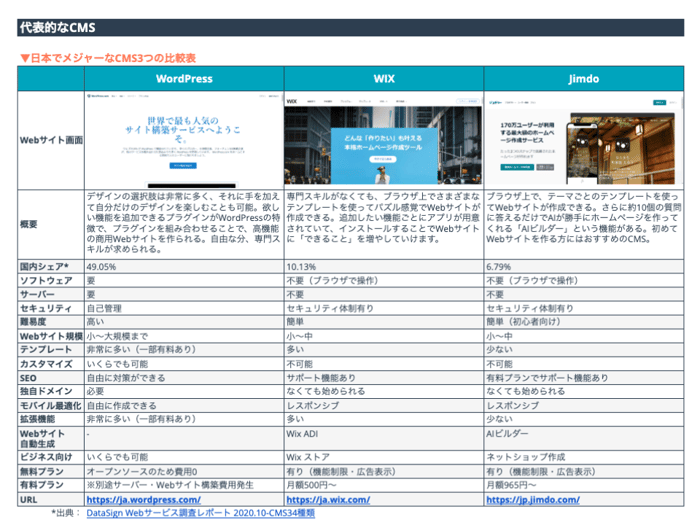Click the WordPress column header
The height and width of the screenshot is (525, 700).
coord(184,79)
